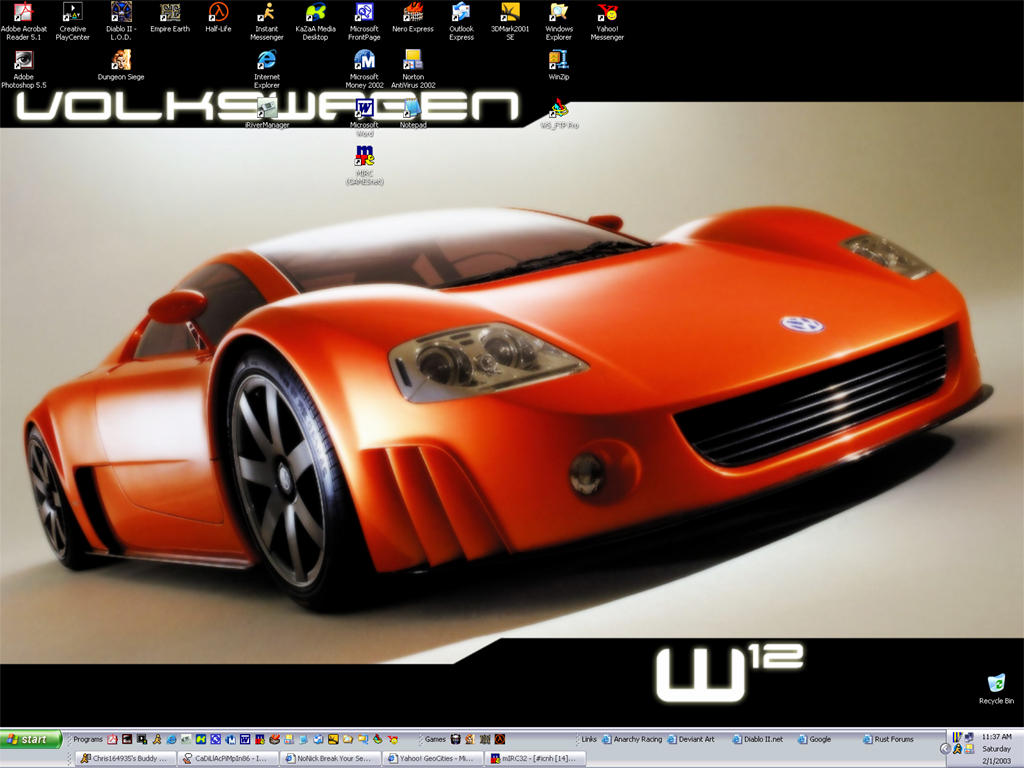Launch Microsoft Money 2002 desktop icon

tap(364, 70)
